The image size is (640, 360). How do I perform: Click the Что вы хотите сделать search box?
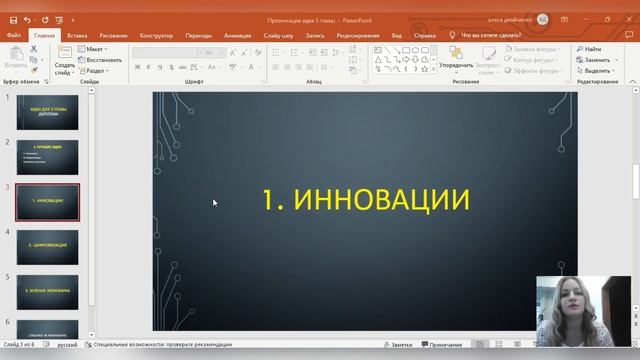[x=491, y=36]
